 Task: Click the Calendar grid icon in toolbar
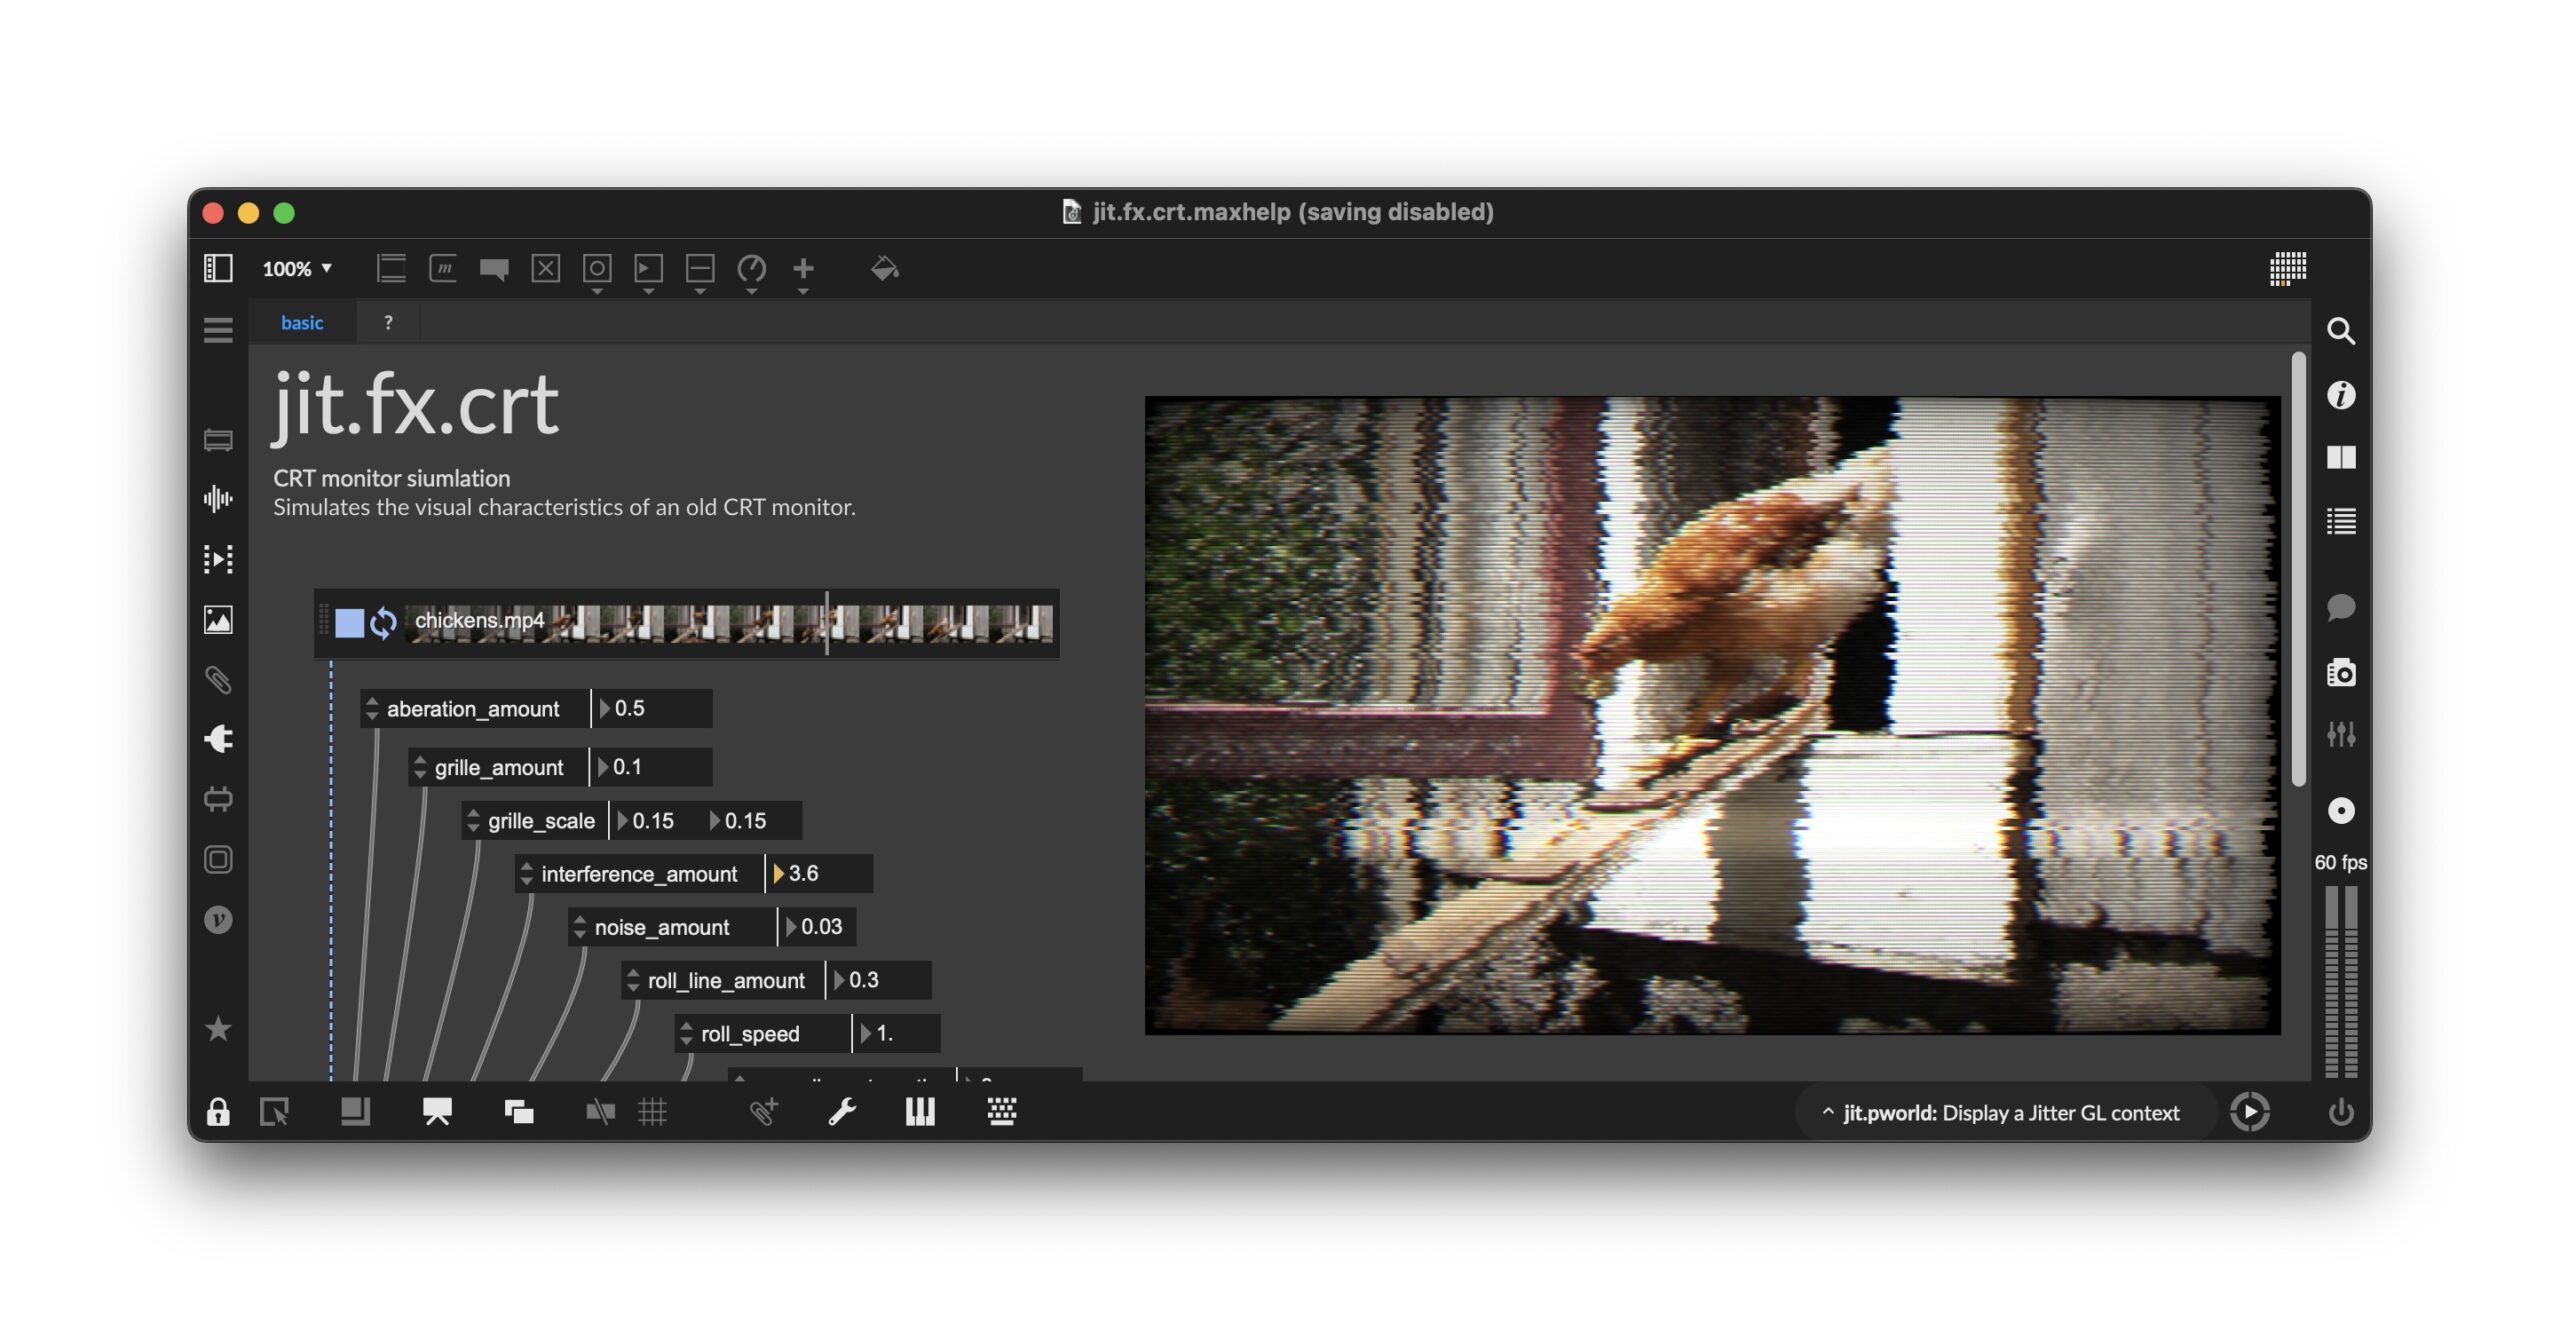2288,268
